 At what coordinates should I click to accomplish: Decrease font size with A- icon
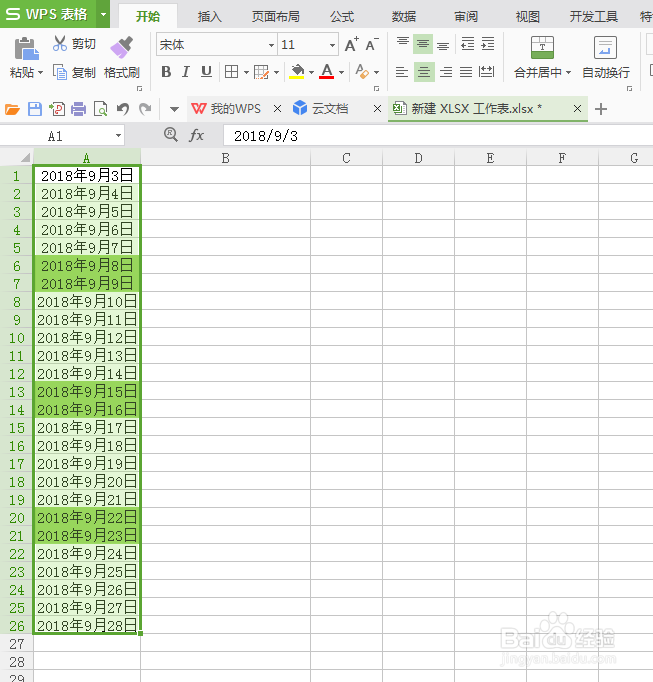tap(372, 44)
